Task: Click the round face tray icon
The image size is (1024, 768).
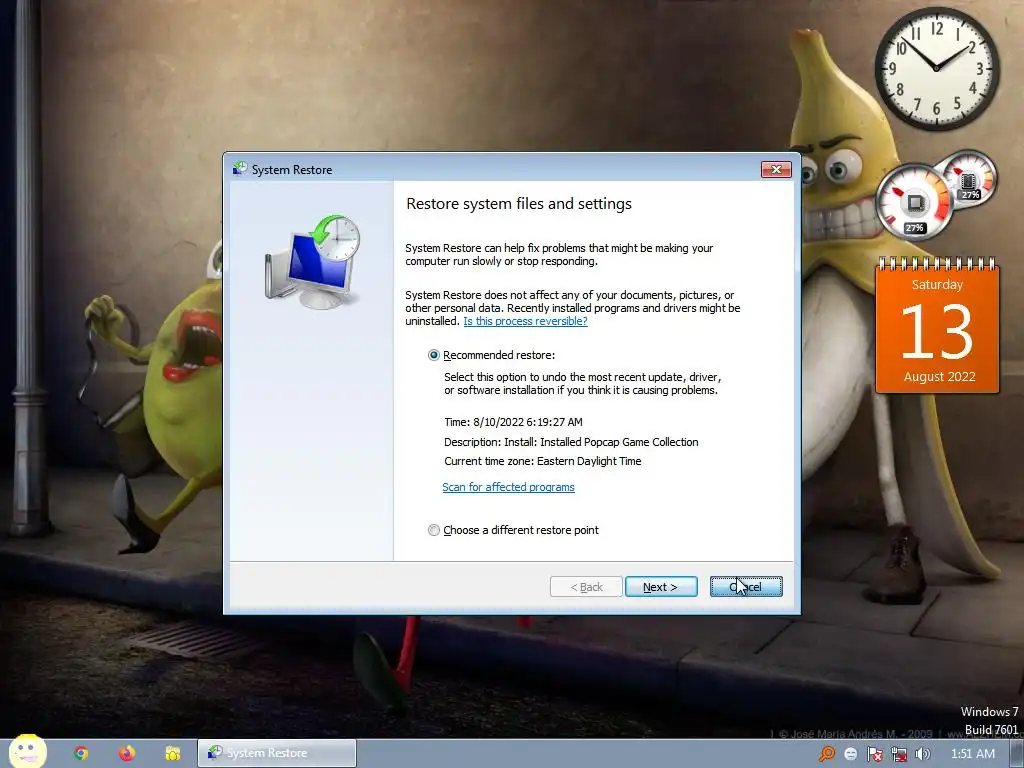Action: [x=850, y=754]
